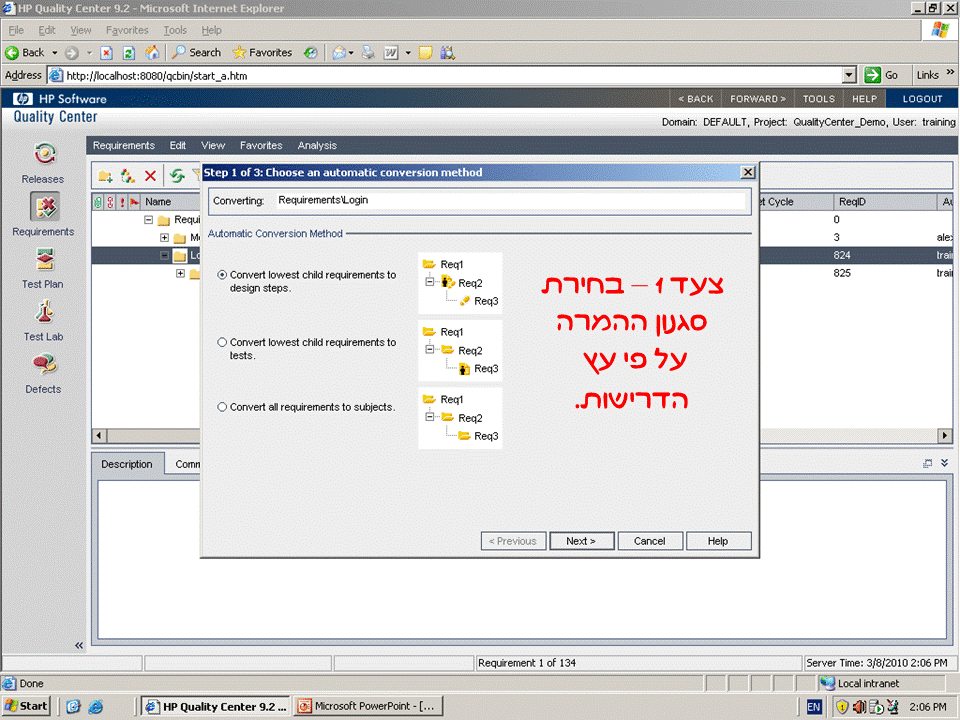
Task: Click the New Folder toolbar icon
Action: pos(105,176)
